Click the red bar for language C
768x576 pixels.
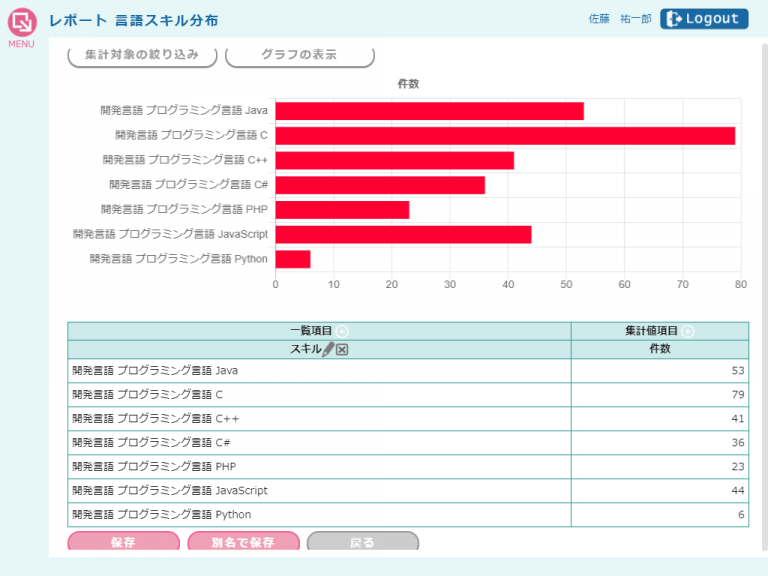[x=505, y=135]
